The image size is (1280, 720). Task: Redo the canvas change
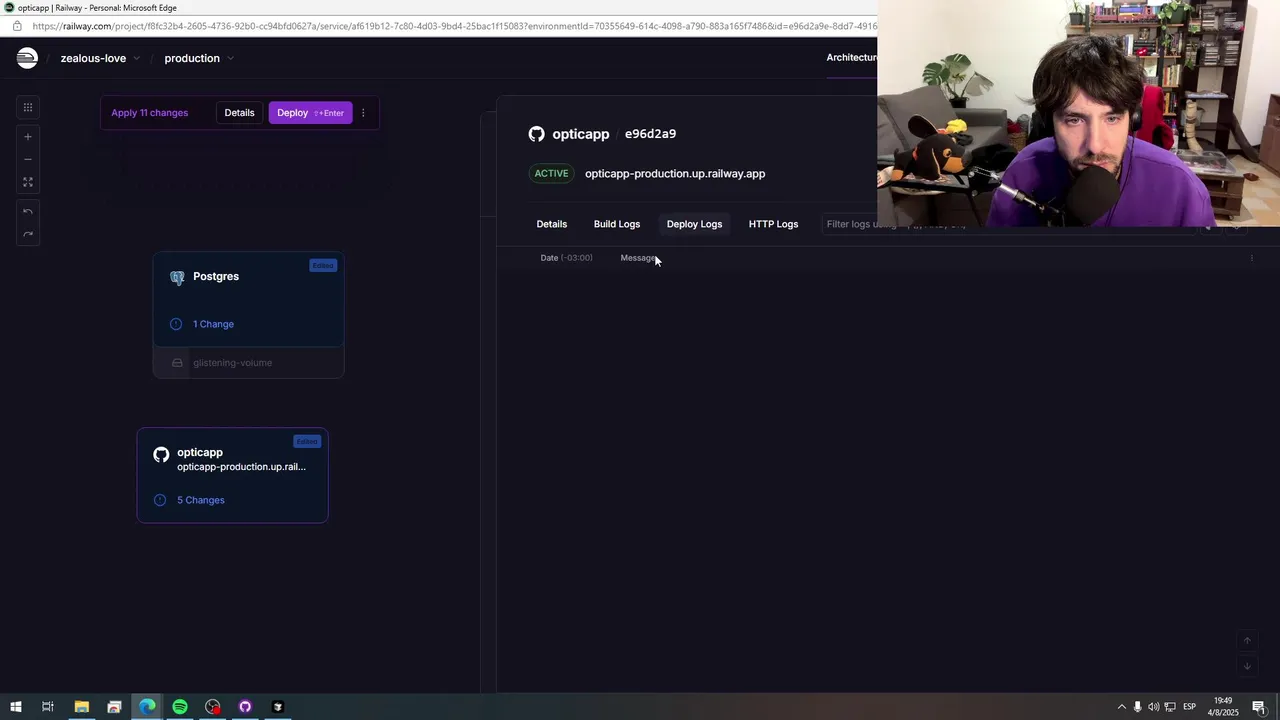[x=28, y=234]
